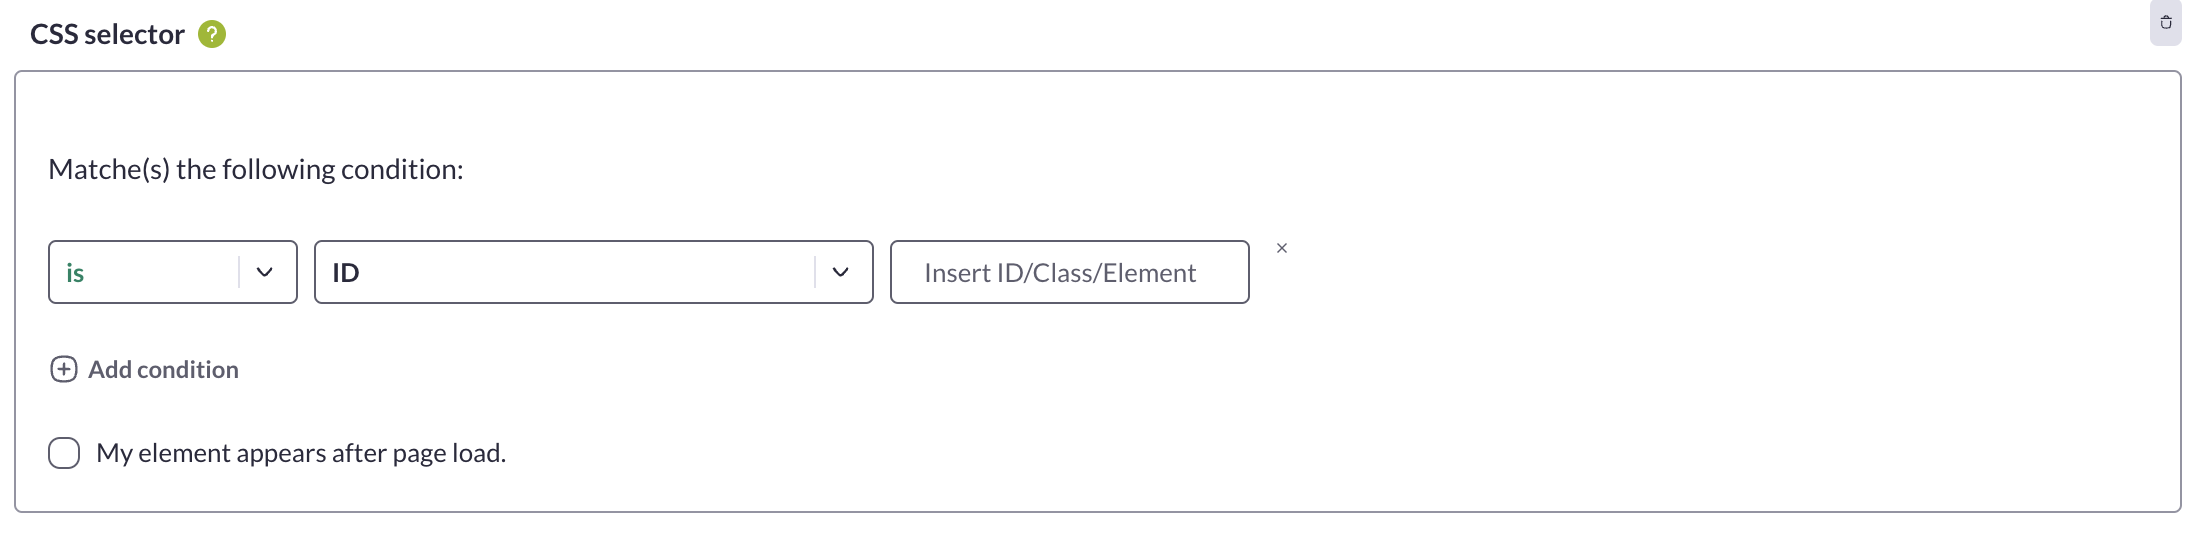2200x536 pixels.
Task: Open the ID selector type dropdown
Action: [594, 272]
